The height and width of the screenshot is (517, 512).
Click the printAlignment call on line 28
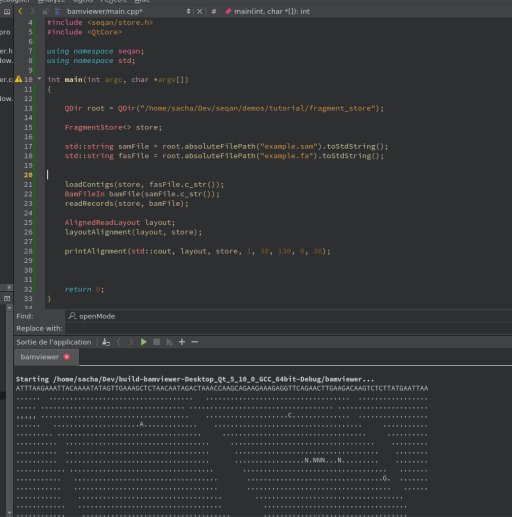point(198,251)
